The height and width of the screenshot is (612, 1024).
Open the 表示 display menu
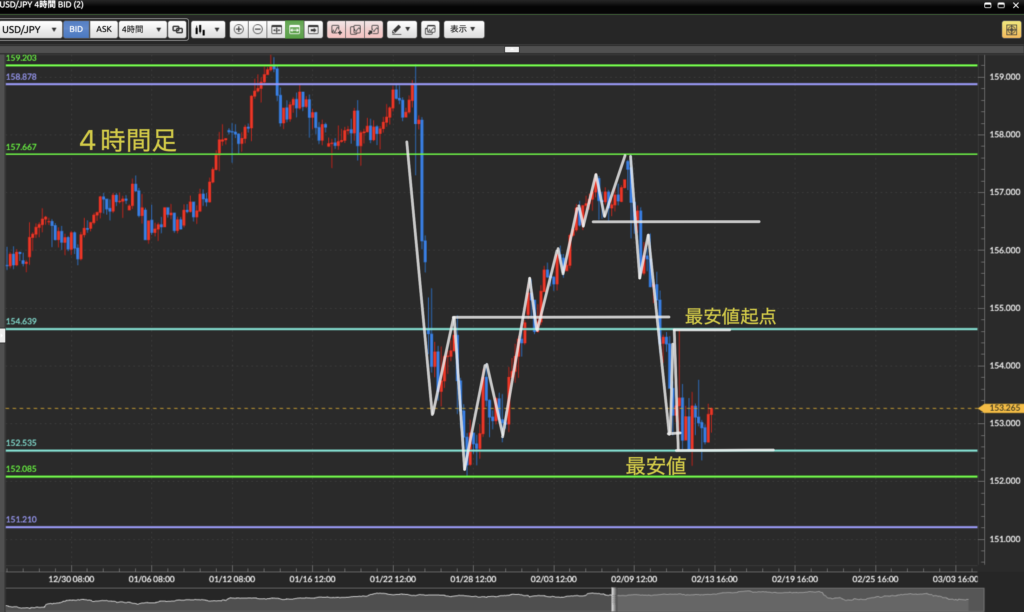tap(463, 30)
